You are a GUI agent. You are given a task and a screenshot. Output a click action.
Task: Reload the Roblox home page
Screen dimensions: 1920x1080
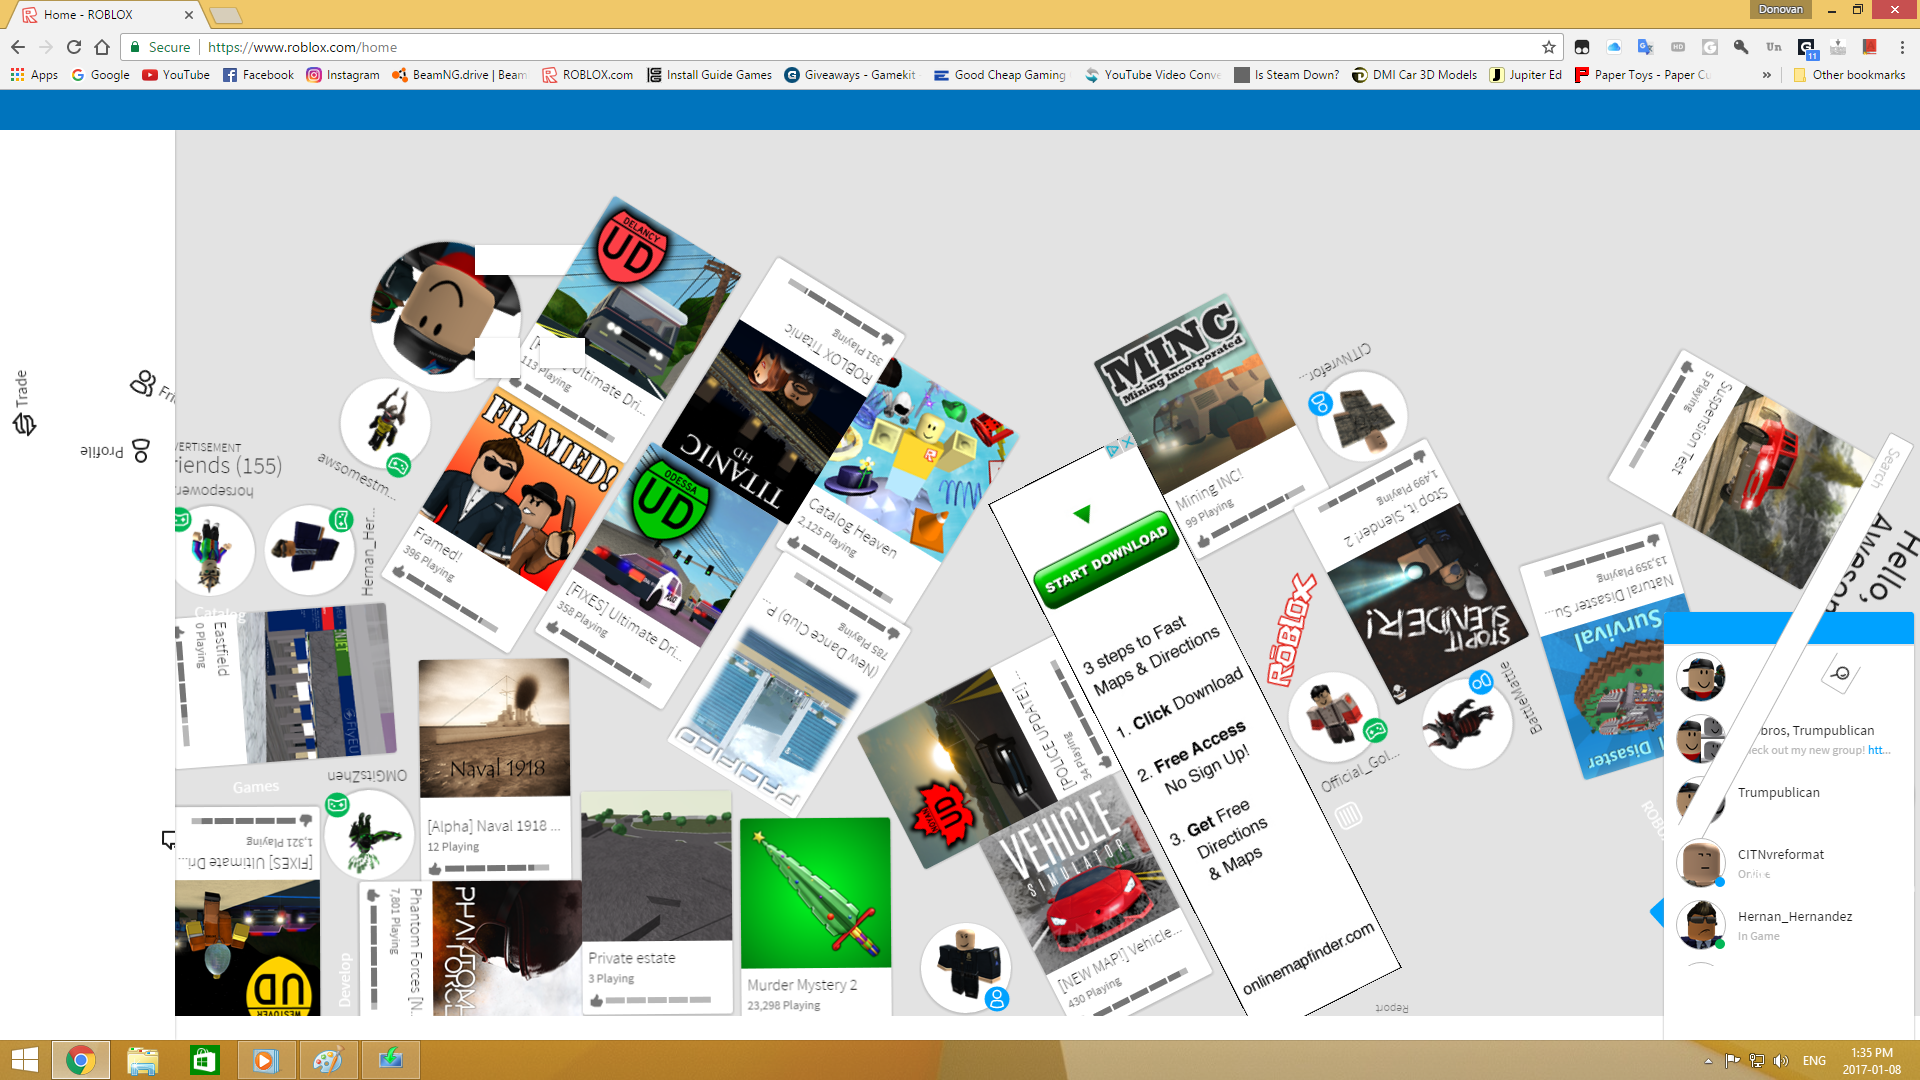click(x=74, y=47)
